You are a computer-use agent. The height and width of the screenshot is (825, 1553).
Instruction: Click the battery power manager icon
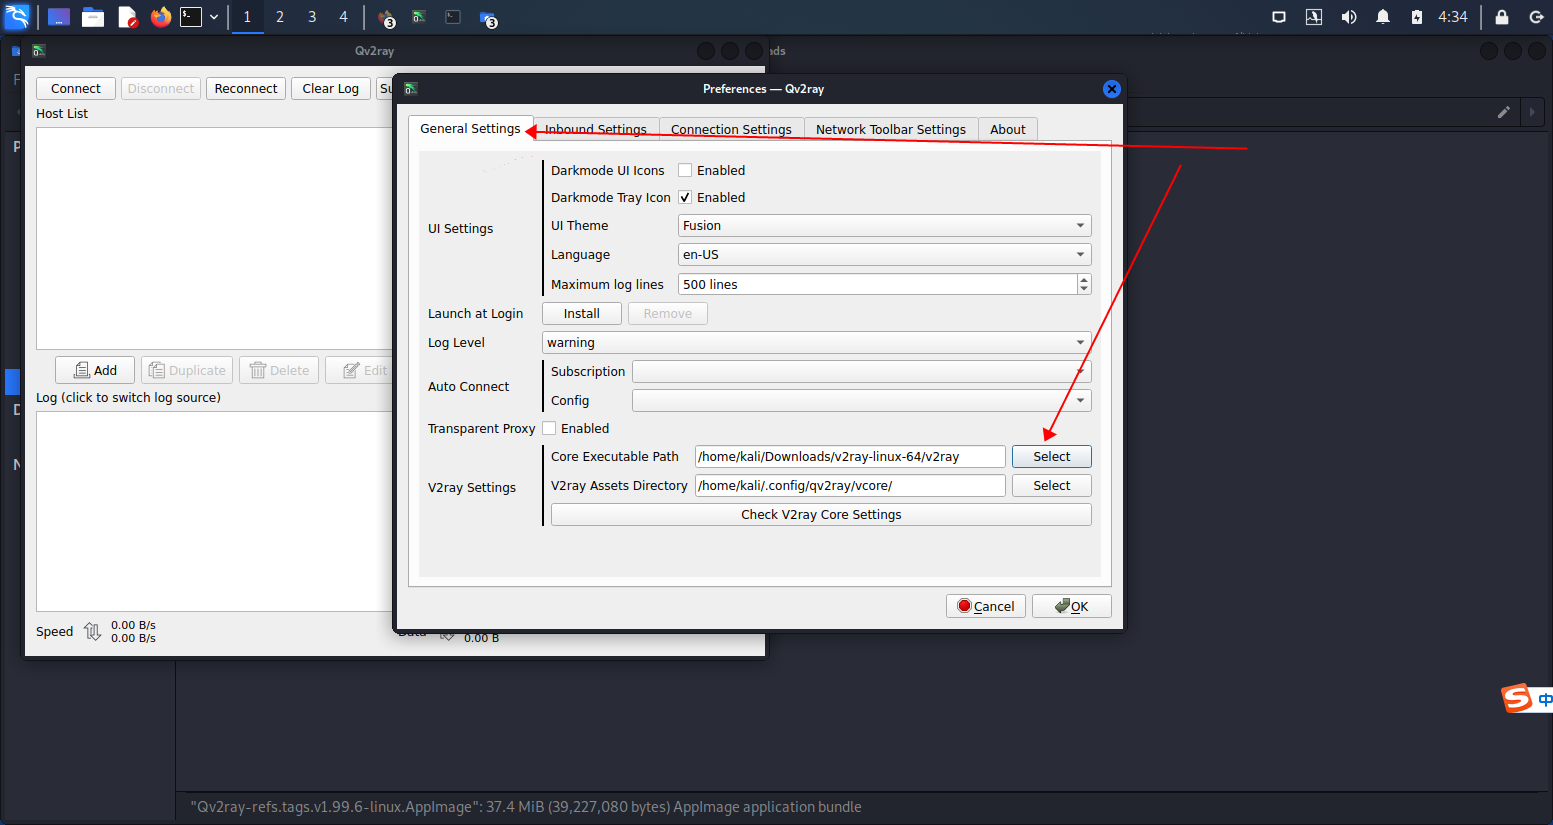point(1417,17)
